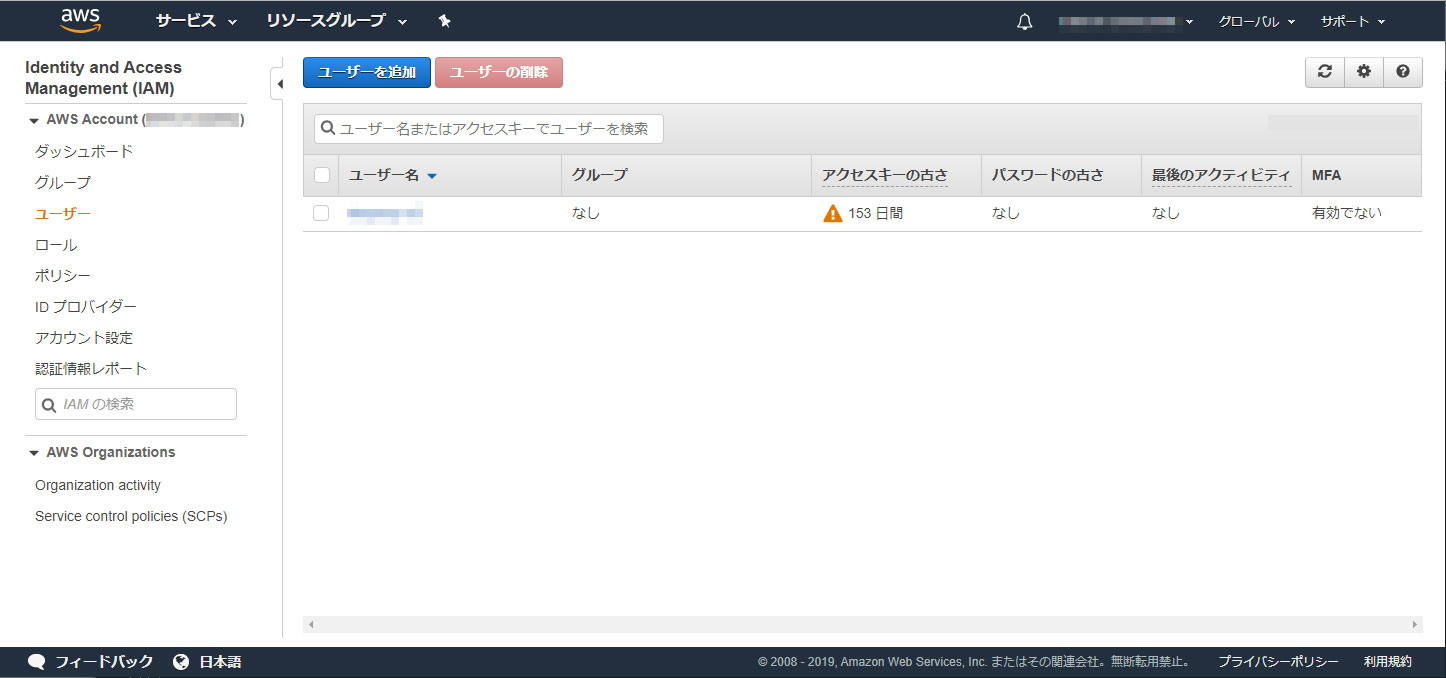Click ユーザーを追加 button
Image resolution: width=1446 pixels, height=678 pixels.
[367, 72]
